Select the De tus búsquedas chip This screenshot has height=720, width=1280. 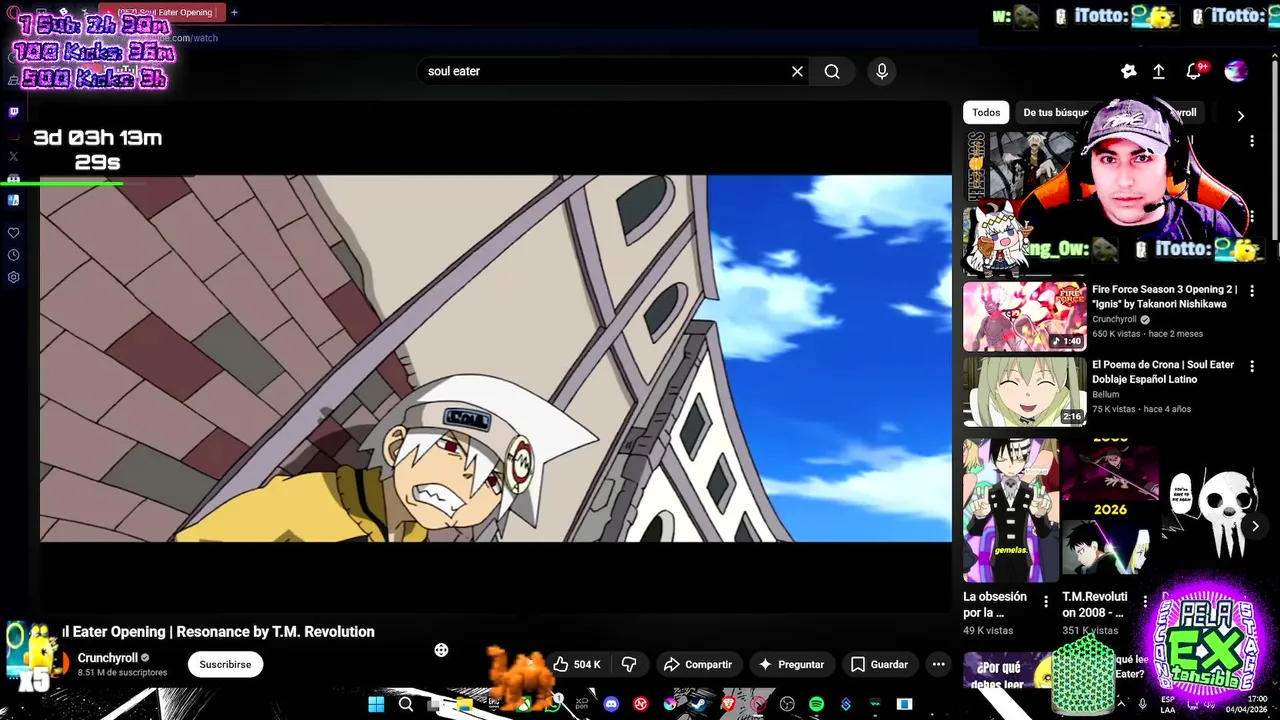(x=1055, y=113)
